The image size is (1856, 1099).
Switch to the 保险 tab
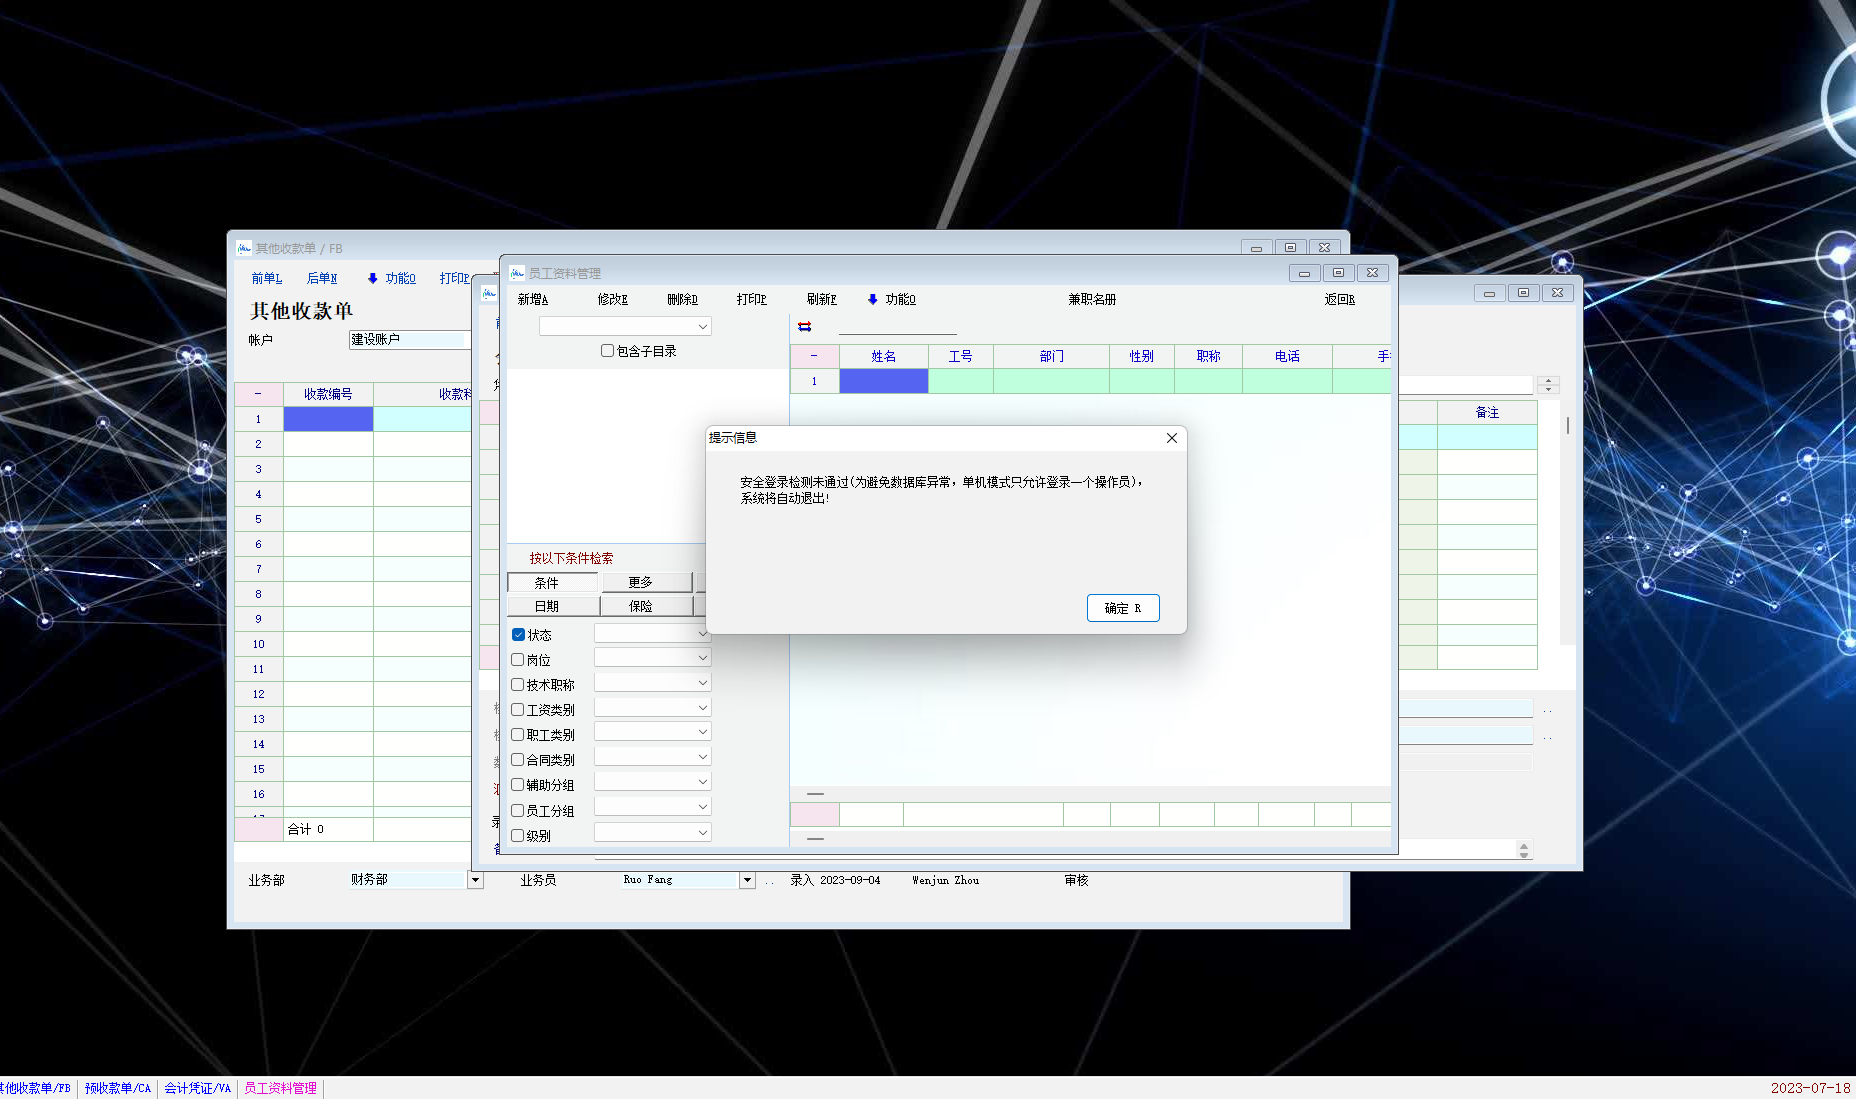tap(640, 606)
